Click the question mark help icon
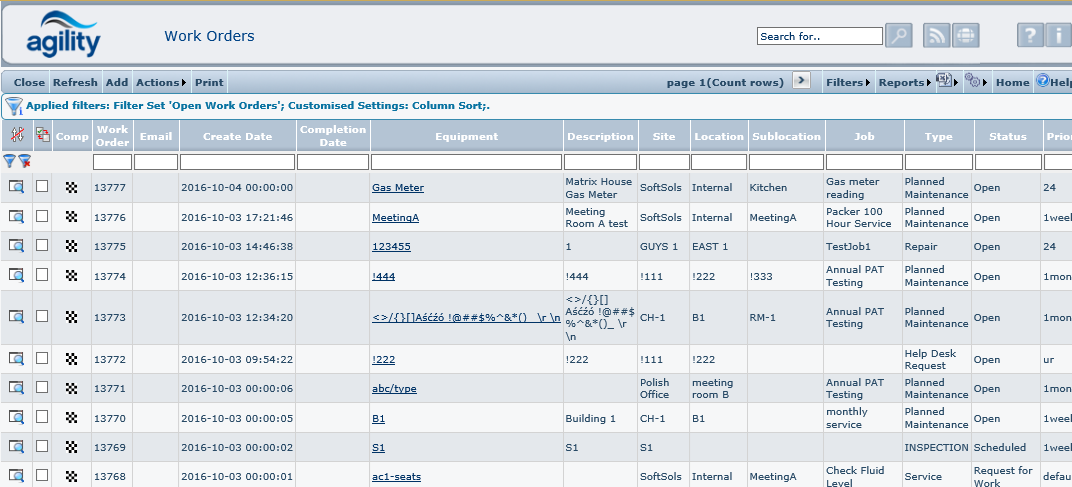Viewport: 1072px width, 487px height. (x=1030, y=36)
